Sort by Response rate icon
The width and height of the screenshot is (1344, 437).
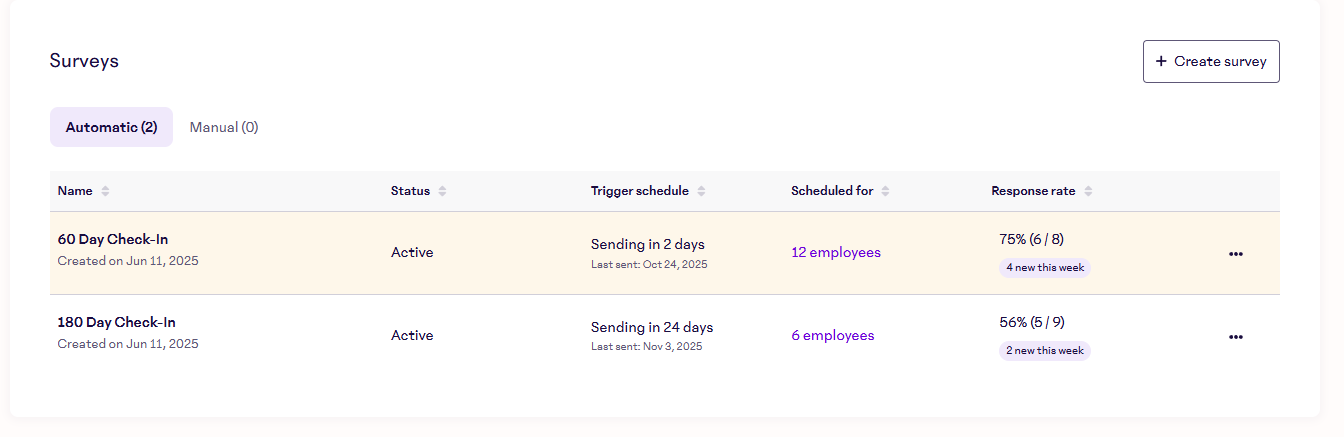(1088, 191)
